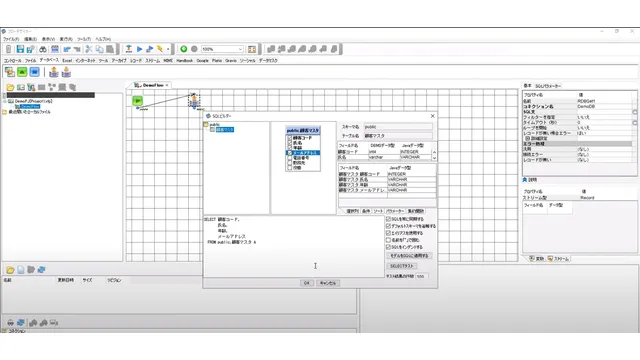Select the second RDB database component

(x=66, y=72)
